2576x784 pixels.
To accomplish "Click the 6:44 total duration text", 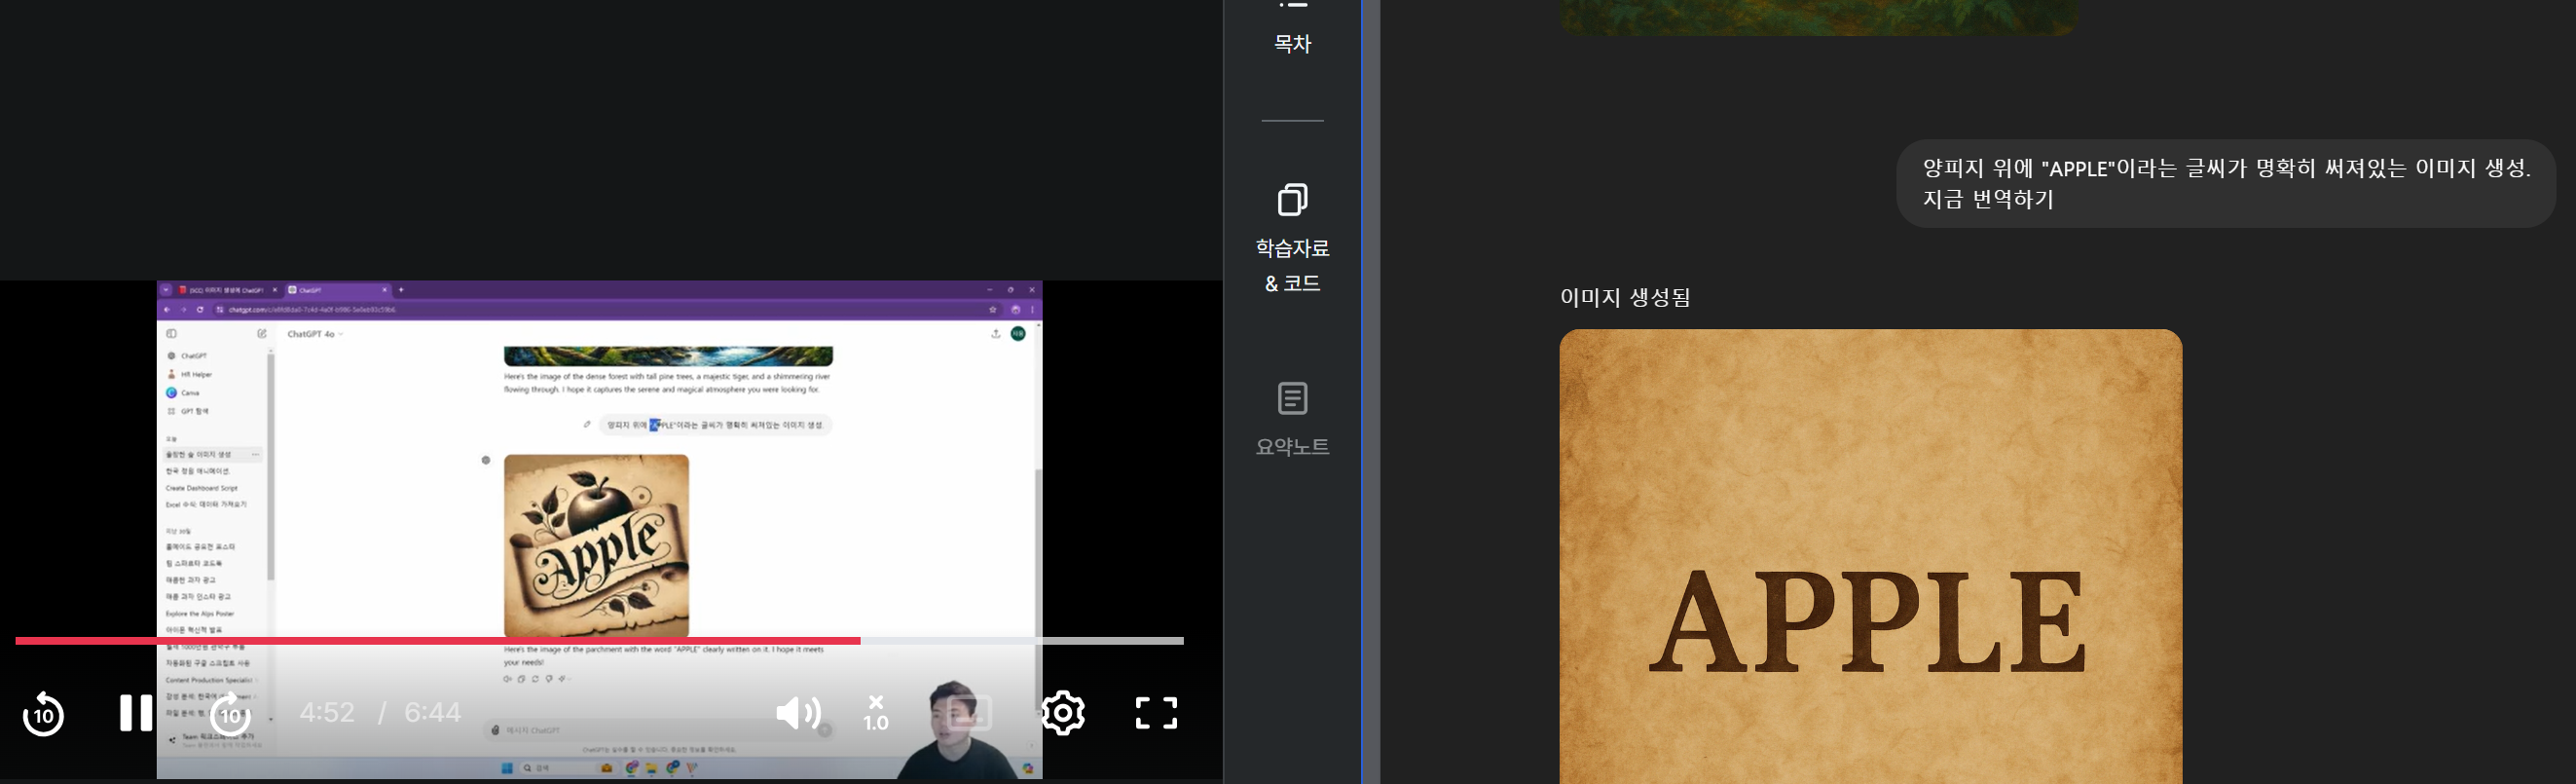I will coord(432,712).
